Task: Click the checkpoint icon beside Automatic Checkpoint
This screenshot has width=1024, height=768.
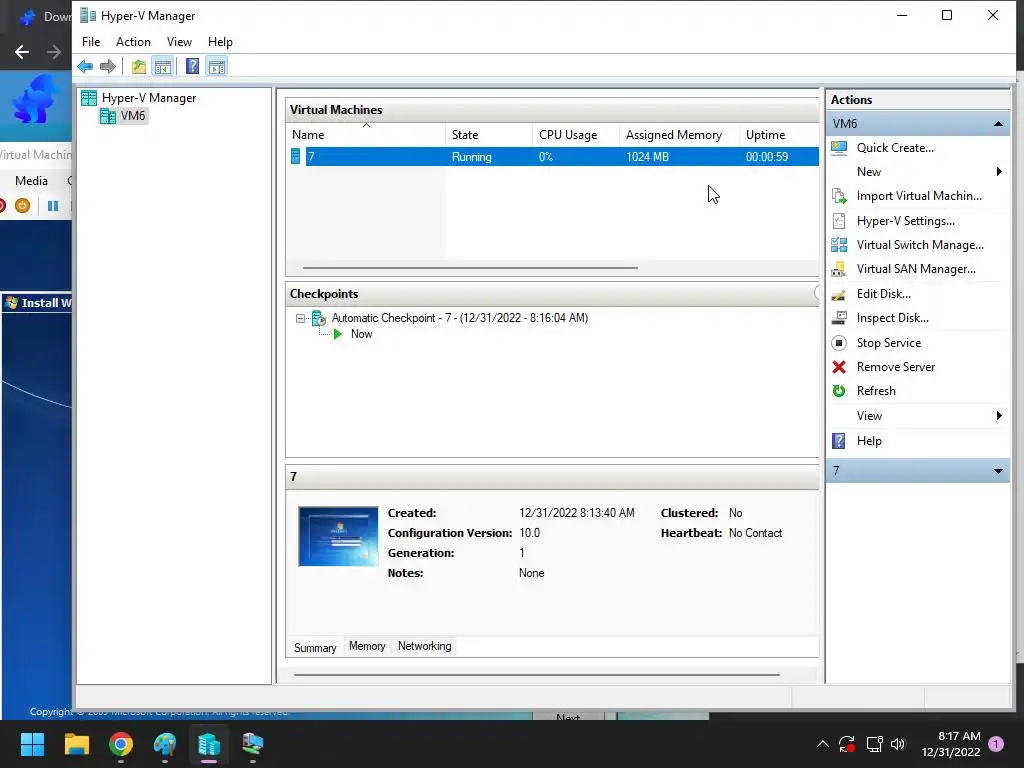Action: click(x=319, y=318)
